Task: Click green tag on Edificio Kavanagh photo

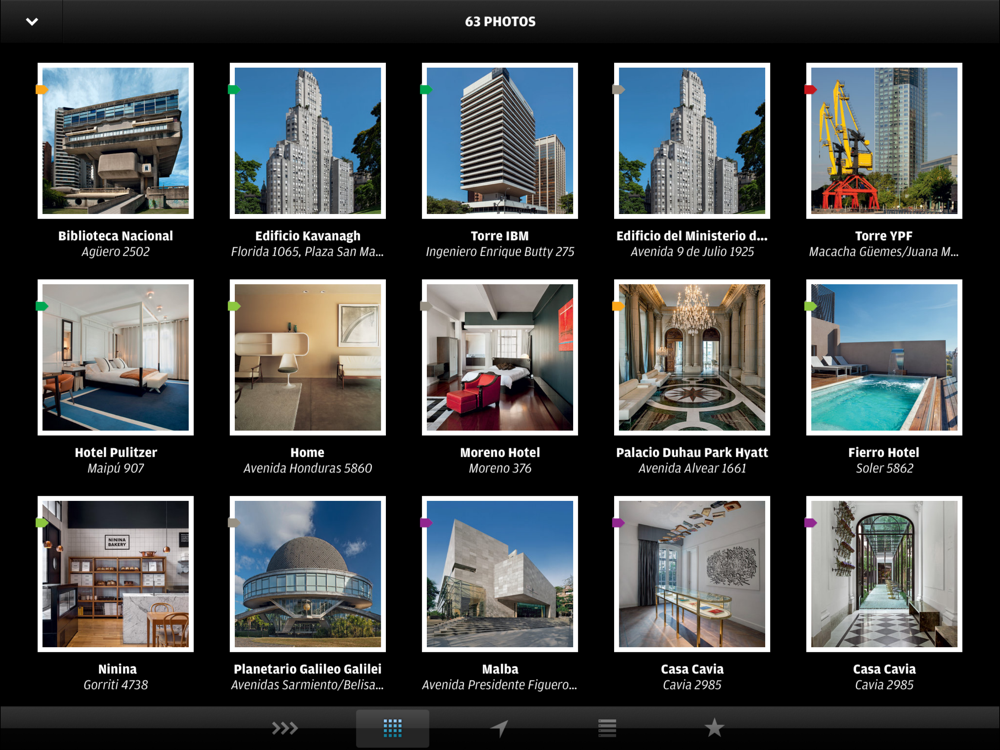Action: click(x=234, y=90)
